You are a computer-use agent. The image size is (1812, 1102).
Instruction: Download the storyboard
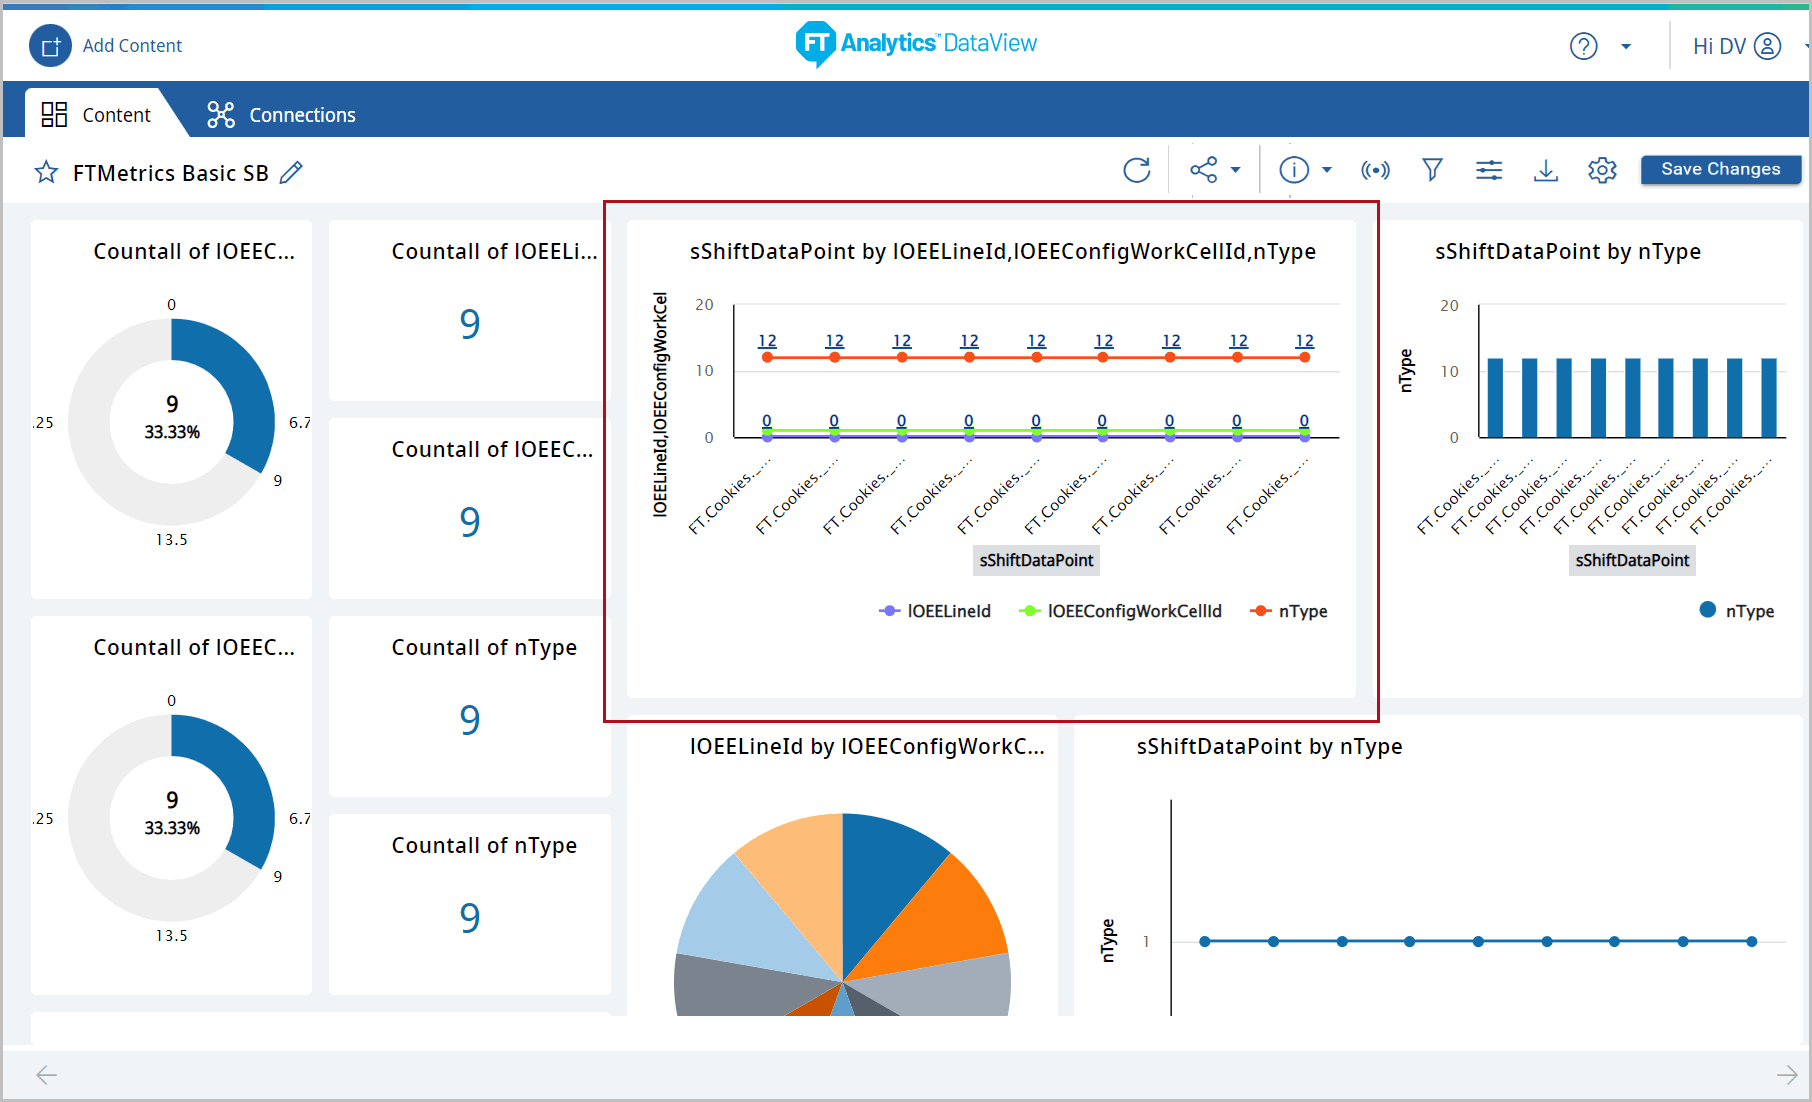click(1545, 170)
